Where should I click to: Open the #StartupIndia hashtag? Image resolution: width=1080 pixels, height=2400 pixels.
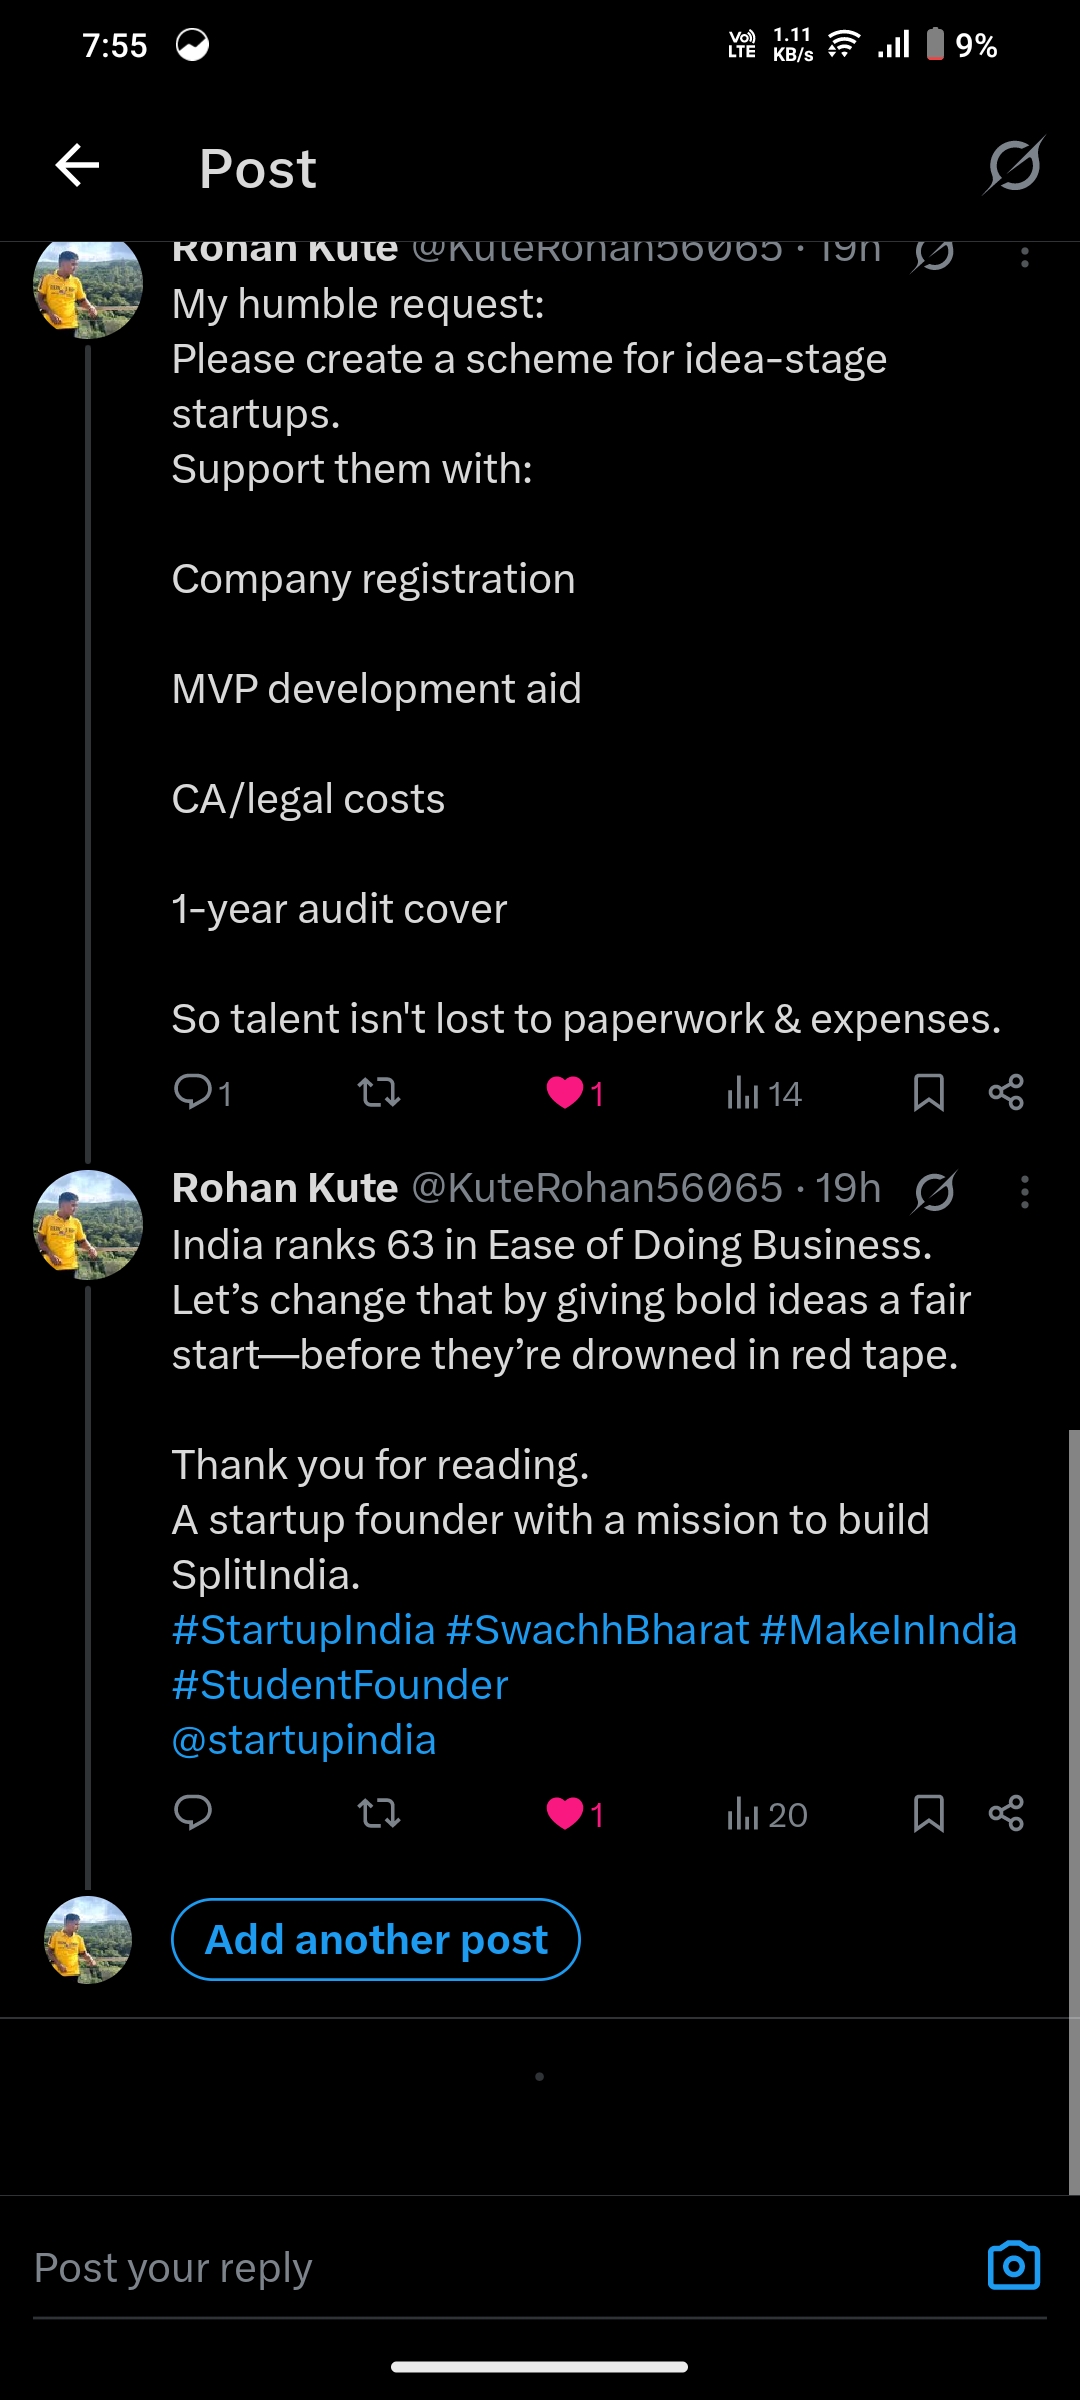pyautogui.click(x=304, y=1630)
